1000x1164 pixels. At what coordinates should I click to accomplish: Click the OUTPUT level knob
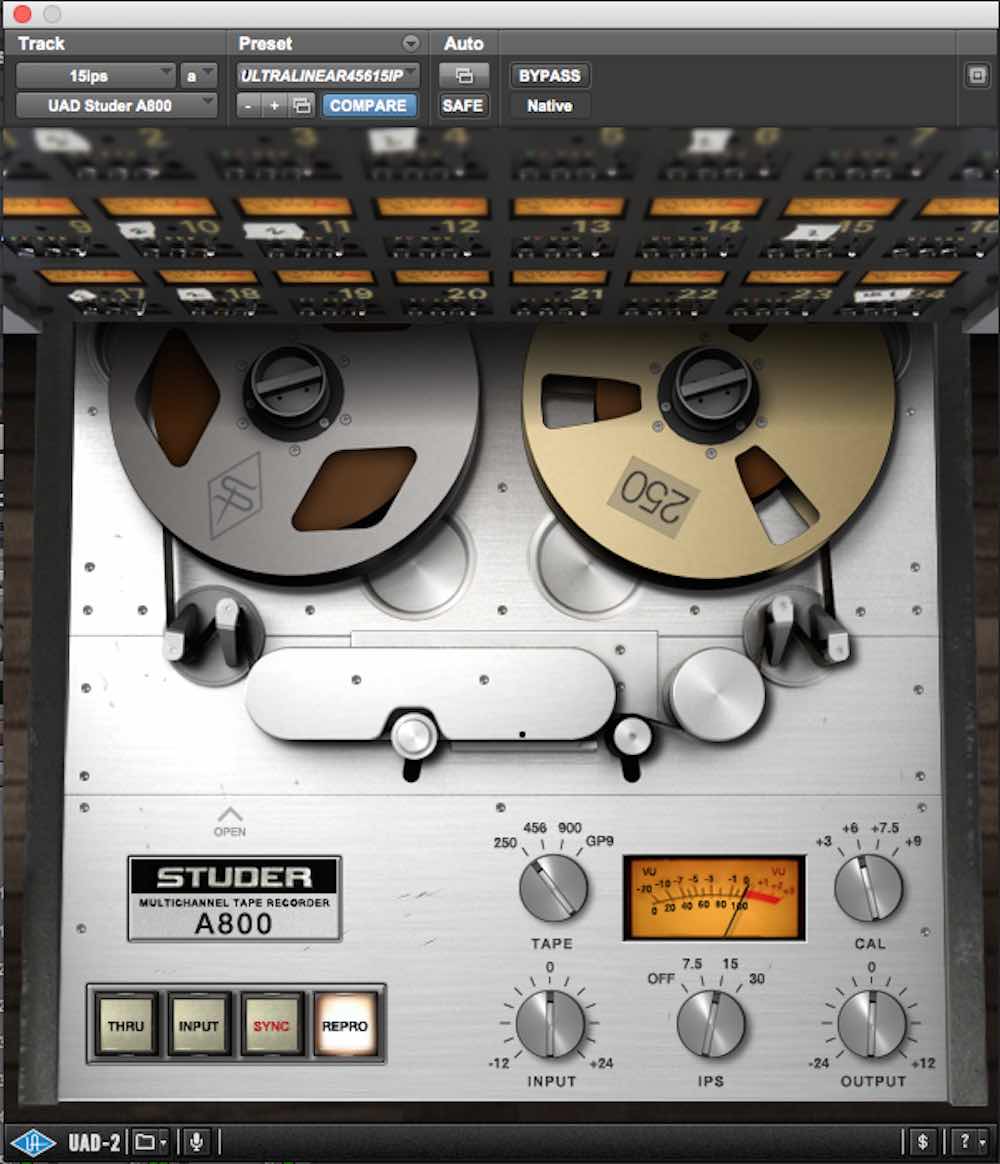point(872,1025)
